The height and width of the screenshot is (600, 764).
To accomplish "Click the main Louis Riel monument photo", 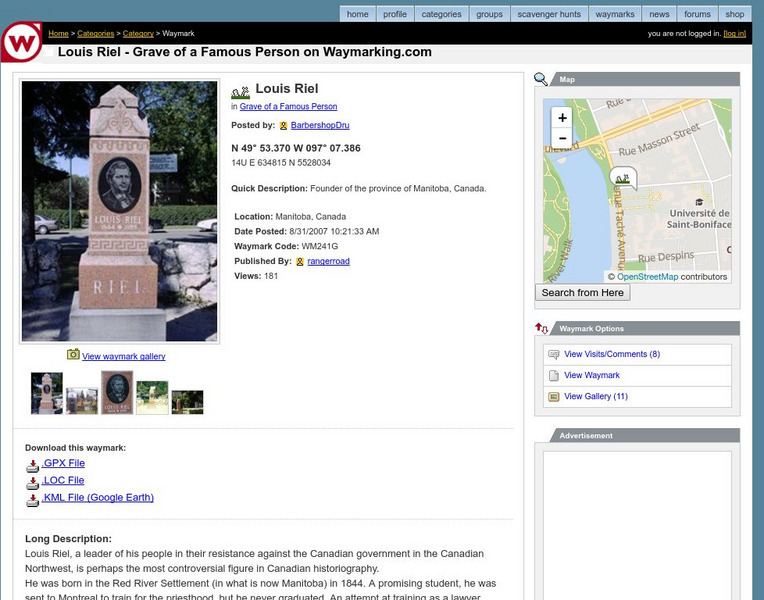I will 119,211.
